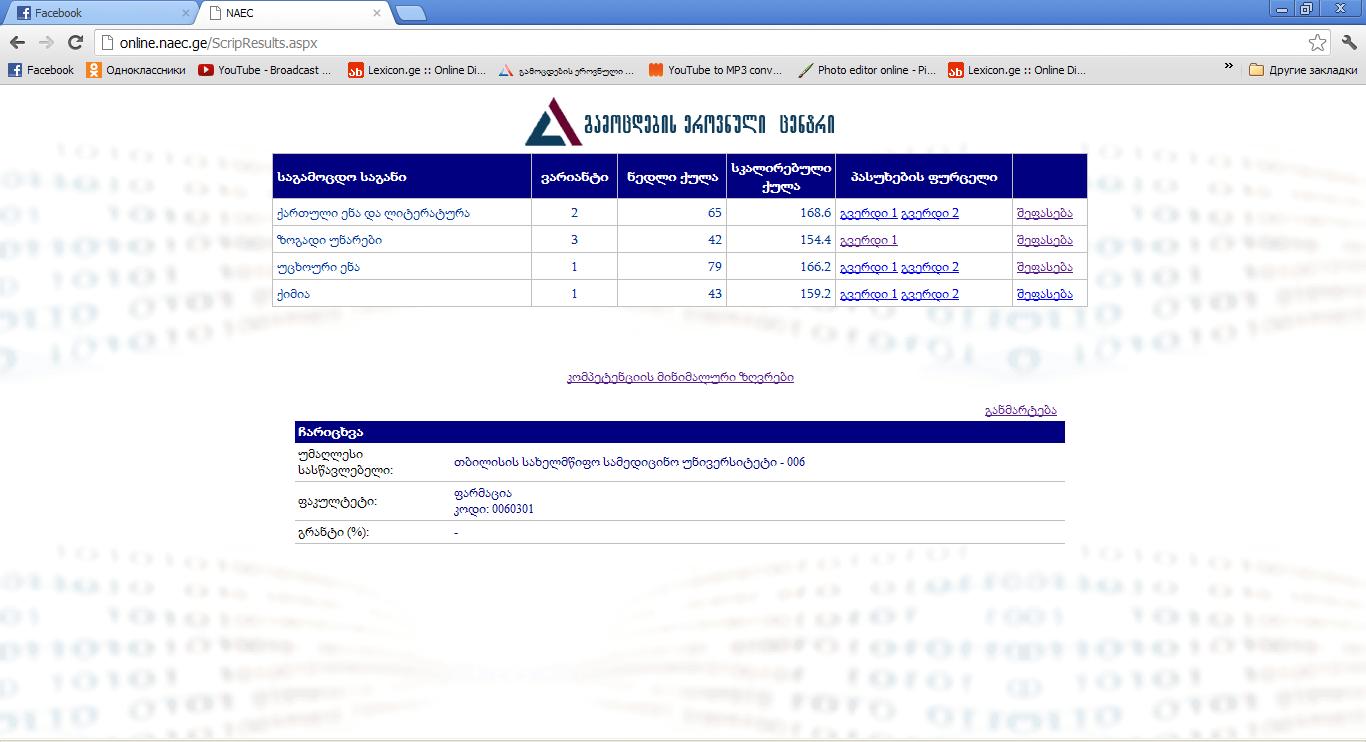This screenshot has width=1366, height=742.
Task: Click შეფასება for უცხოური ენა row
Action: tap(1044, 267)
